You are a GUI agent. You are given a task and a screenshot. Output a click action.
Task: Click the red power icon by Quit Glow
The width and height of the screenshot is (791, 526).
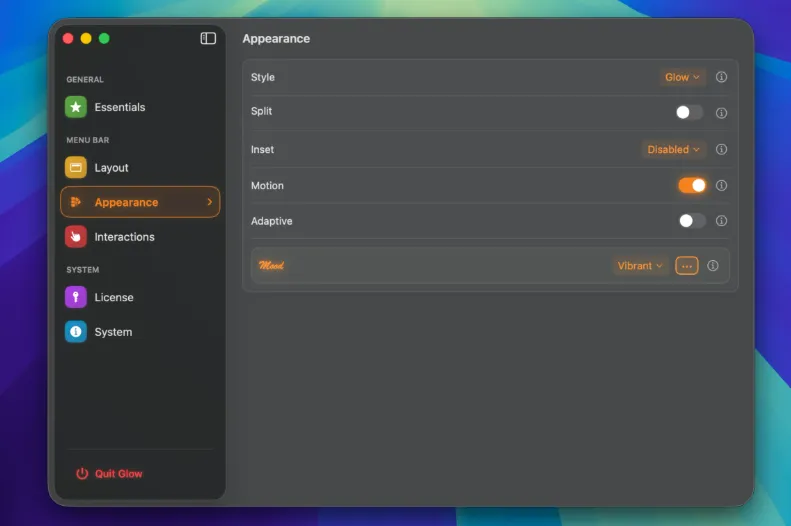coord(82,474)
